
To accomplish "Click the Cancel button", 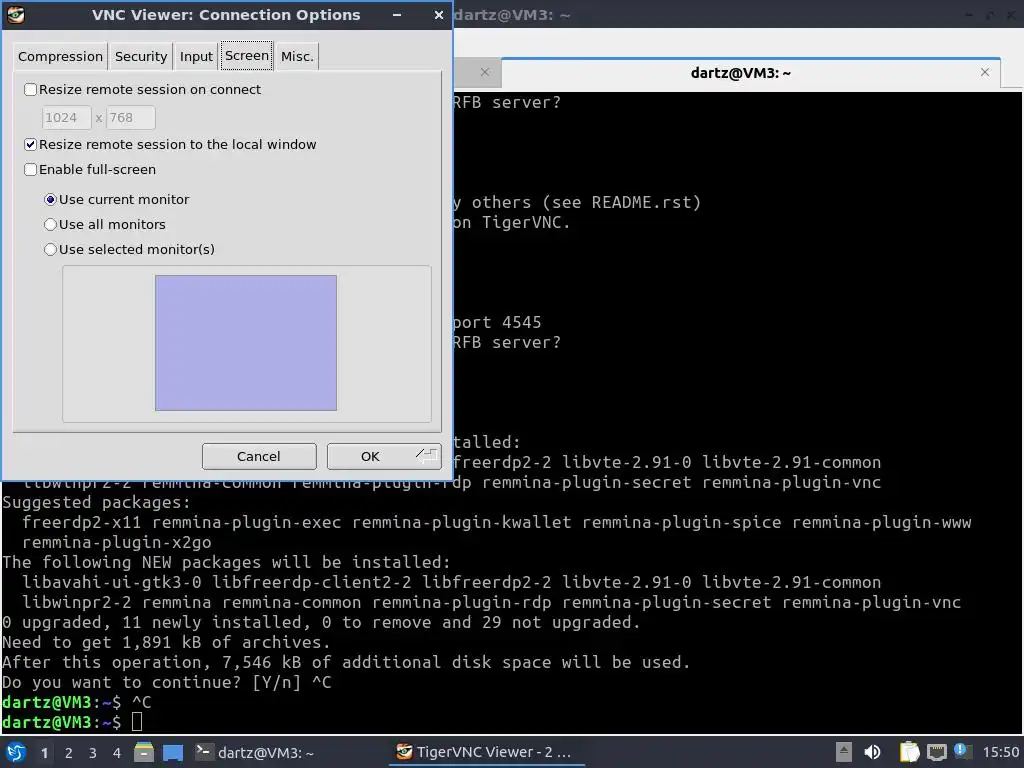I will [259, 456].
